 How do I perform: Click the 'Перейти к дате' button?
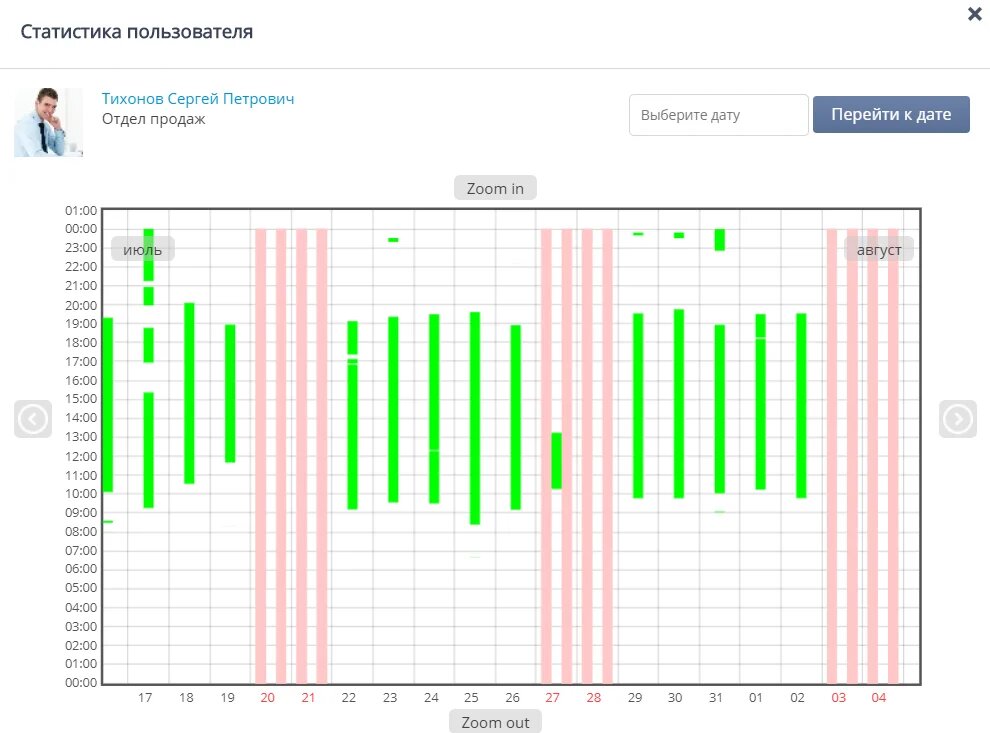tap(891, 114)
